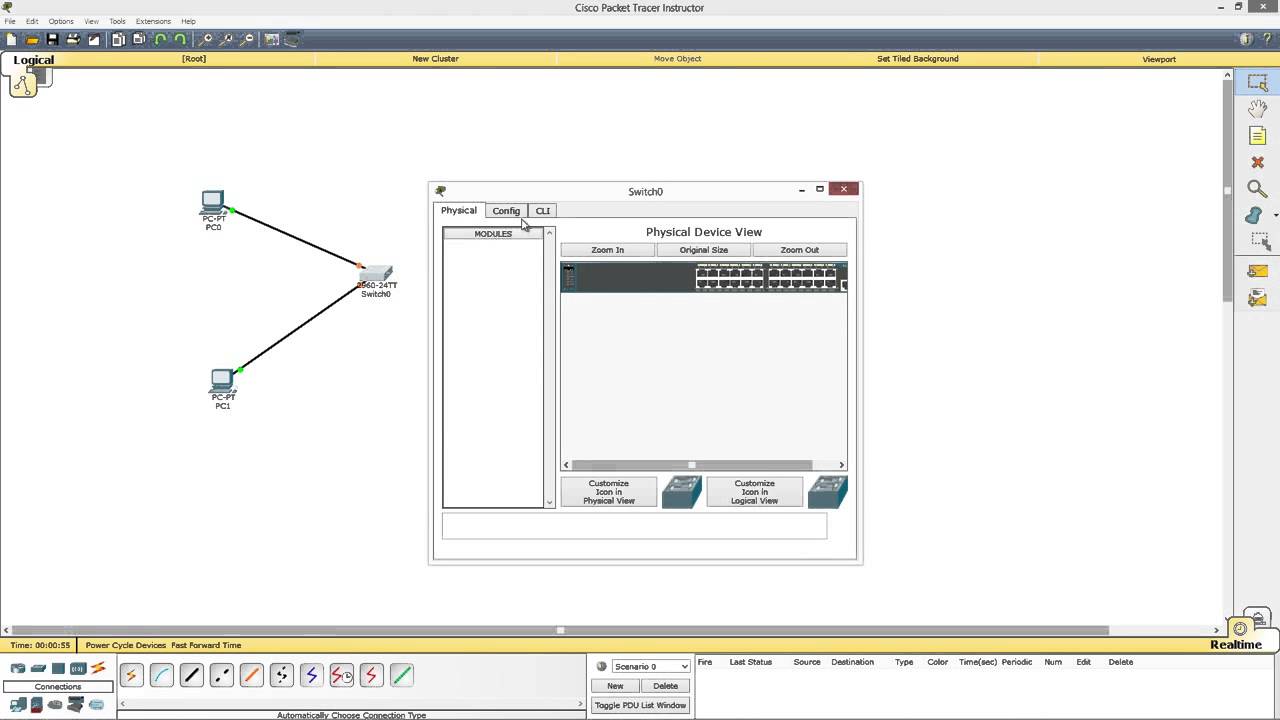Switch to Switch0 CLI tab
Image resolution: width=1280 pixels, height=720 pixels.
point(542,211)
